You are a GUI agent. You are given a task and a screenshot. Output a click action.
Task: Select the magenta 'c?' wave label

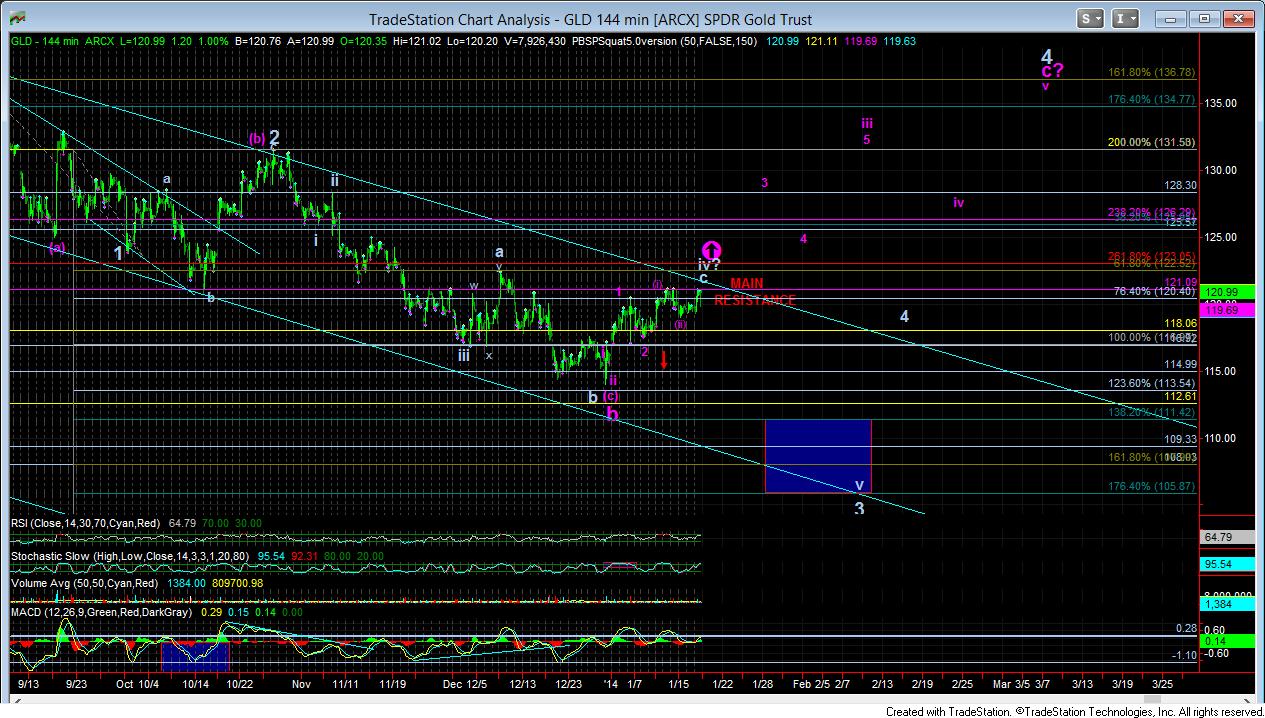coord(1051,71)
